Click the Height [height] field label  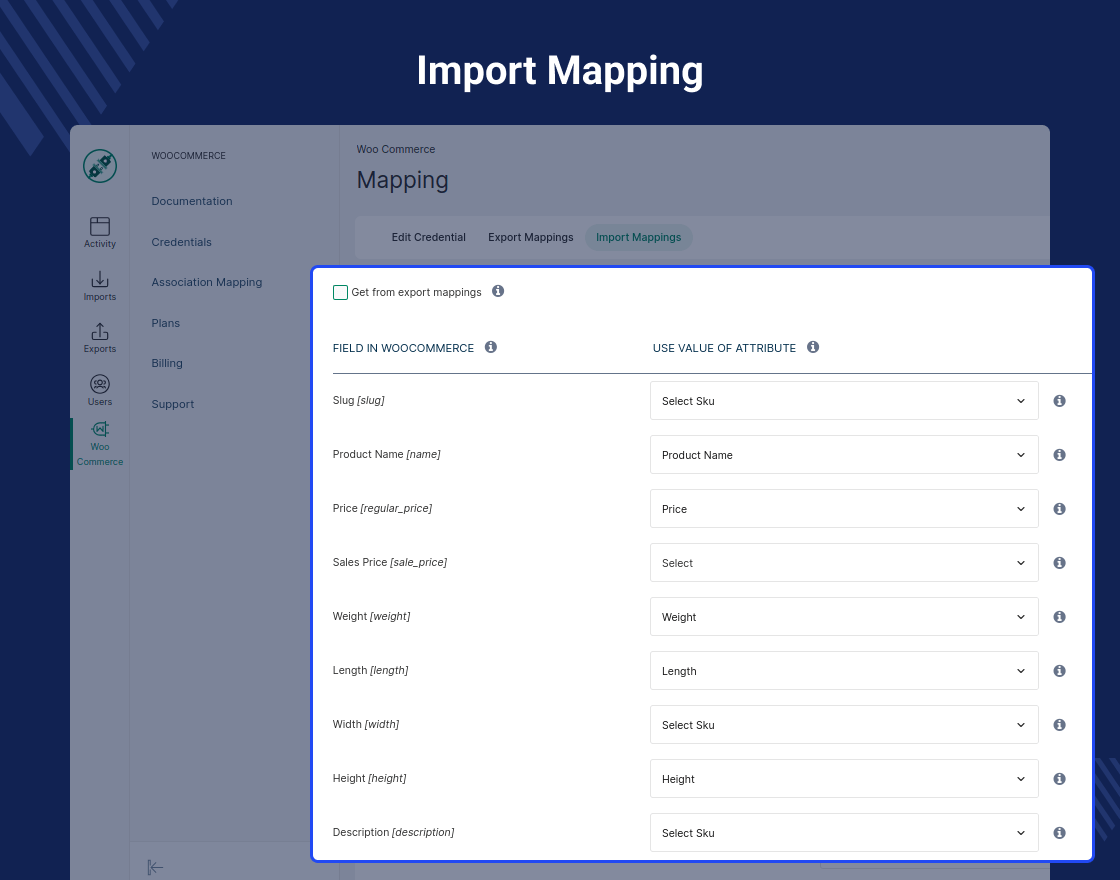click(x=369, y=778)
